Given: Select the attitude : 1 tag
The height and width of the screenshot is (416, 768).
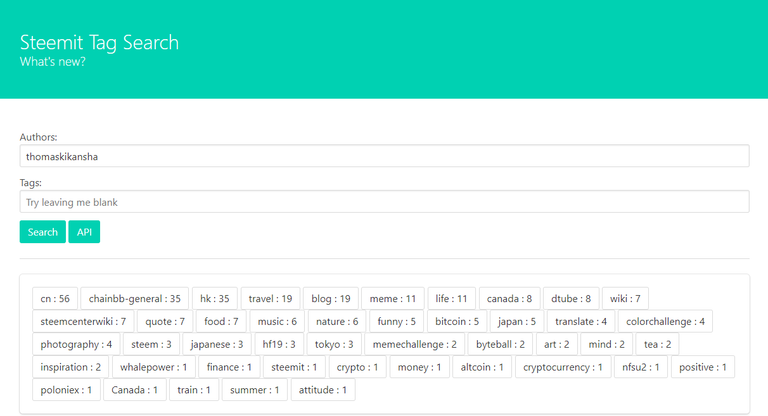Looking at the screenshot, I should click(x=323, y=390).
